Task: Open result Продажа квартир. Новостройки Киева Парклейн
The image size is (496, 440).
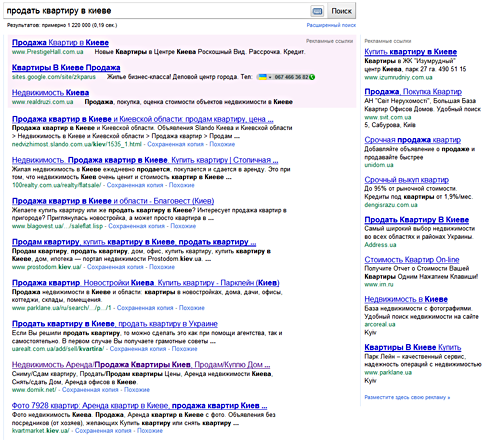Action: [x=146, y=283]
